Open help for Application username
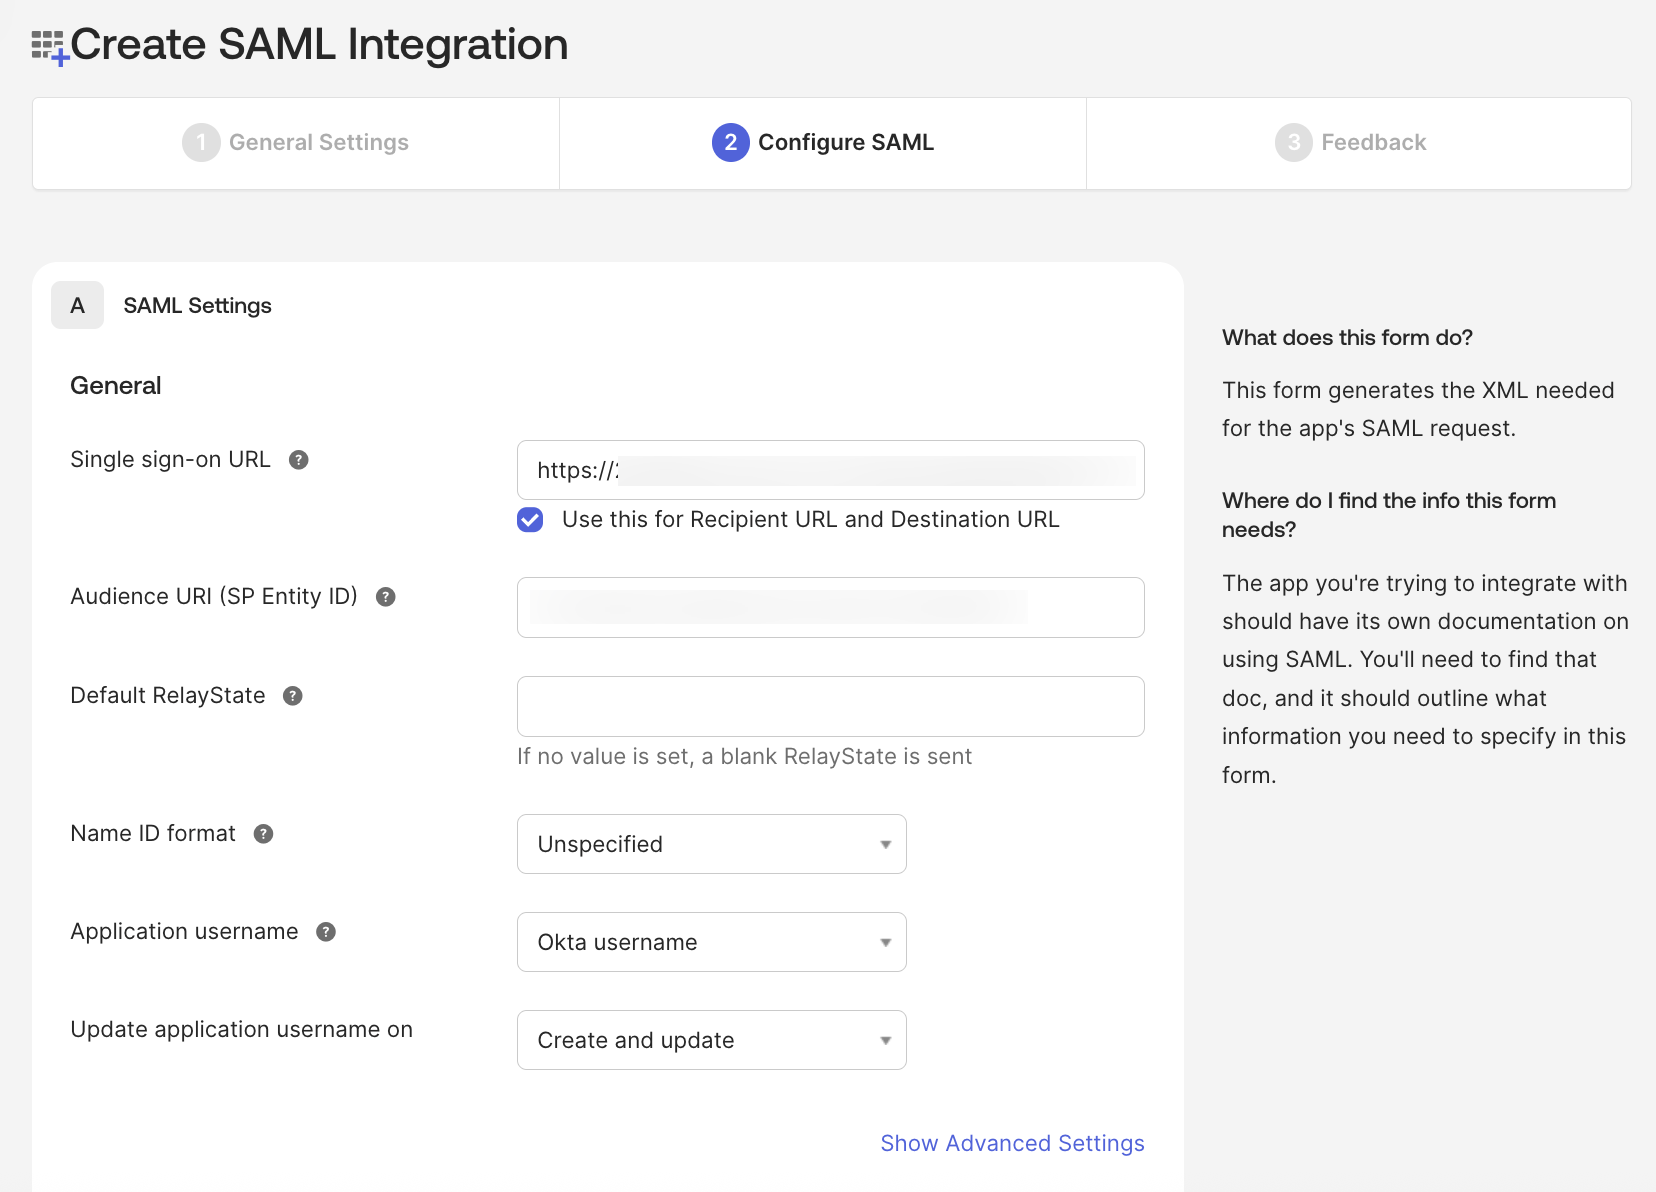 pyautogui.click(x=324, y=931)
